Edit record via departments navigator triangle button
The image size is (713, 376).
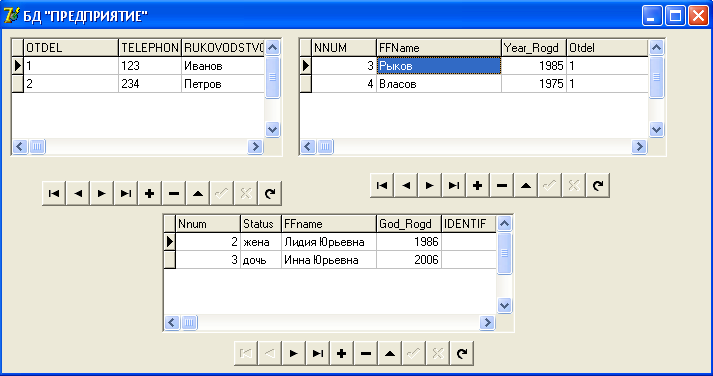(x=197, y=193)
